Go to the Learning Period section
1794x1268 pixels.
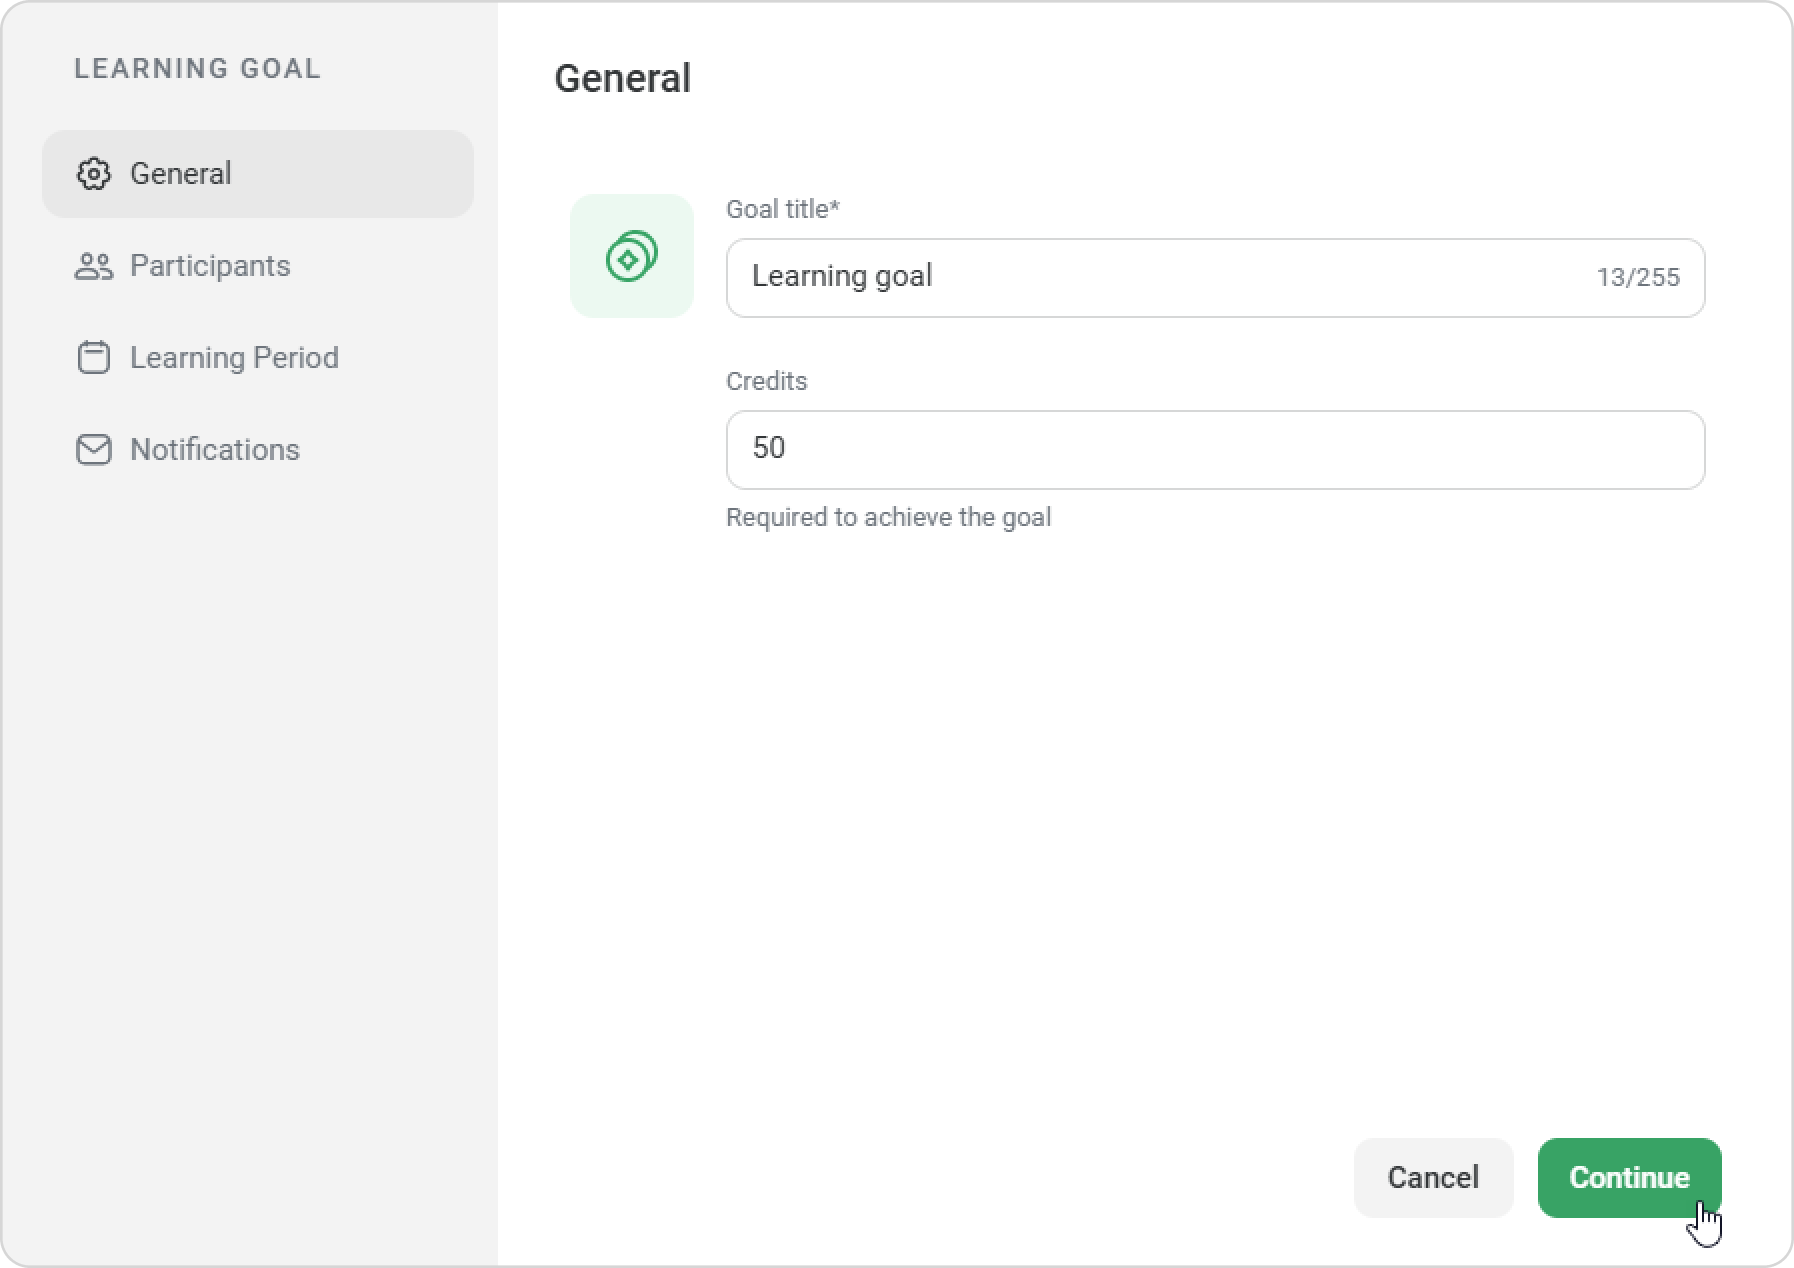pos(234,358)
